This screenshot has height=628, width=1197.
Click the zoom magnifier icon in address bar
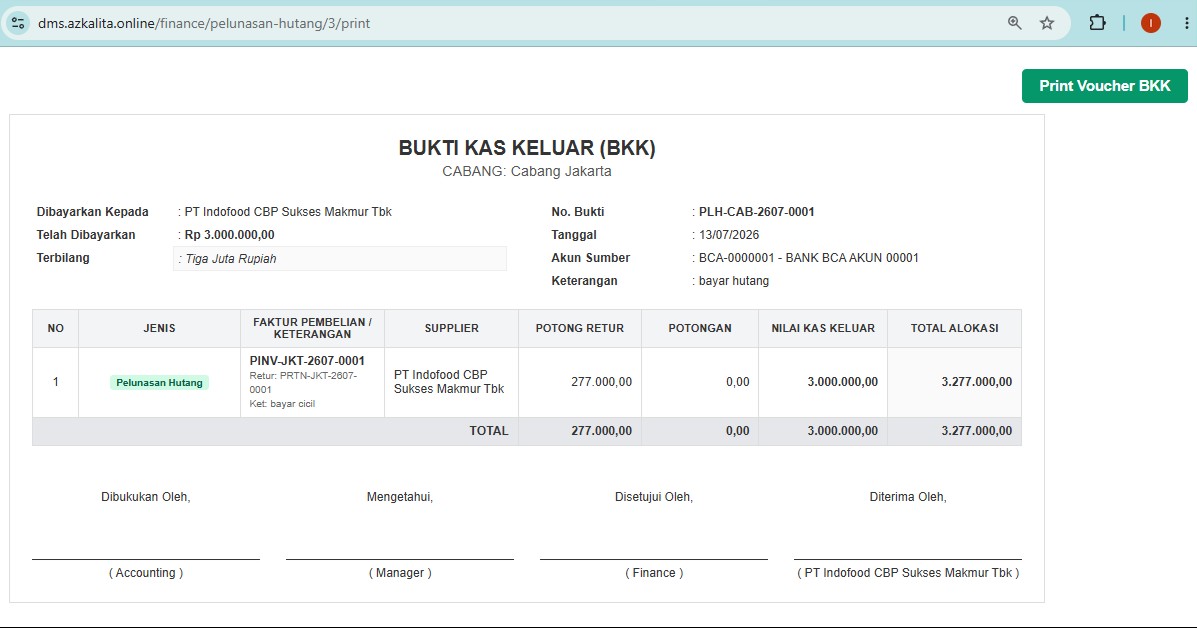pyautogui.click(x=1015, y=23)
